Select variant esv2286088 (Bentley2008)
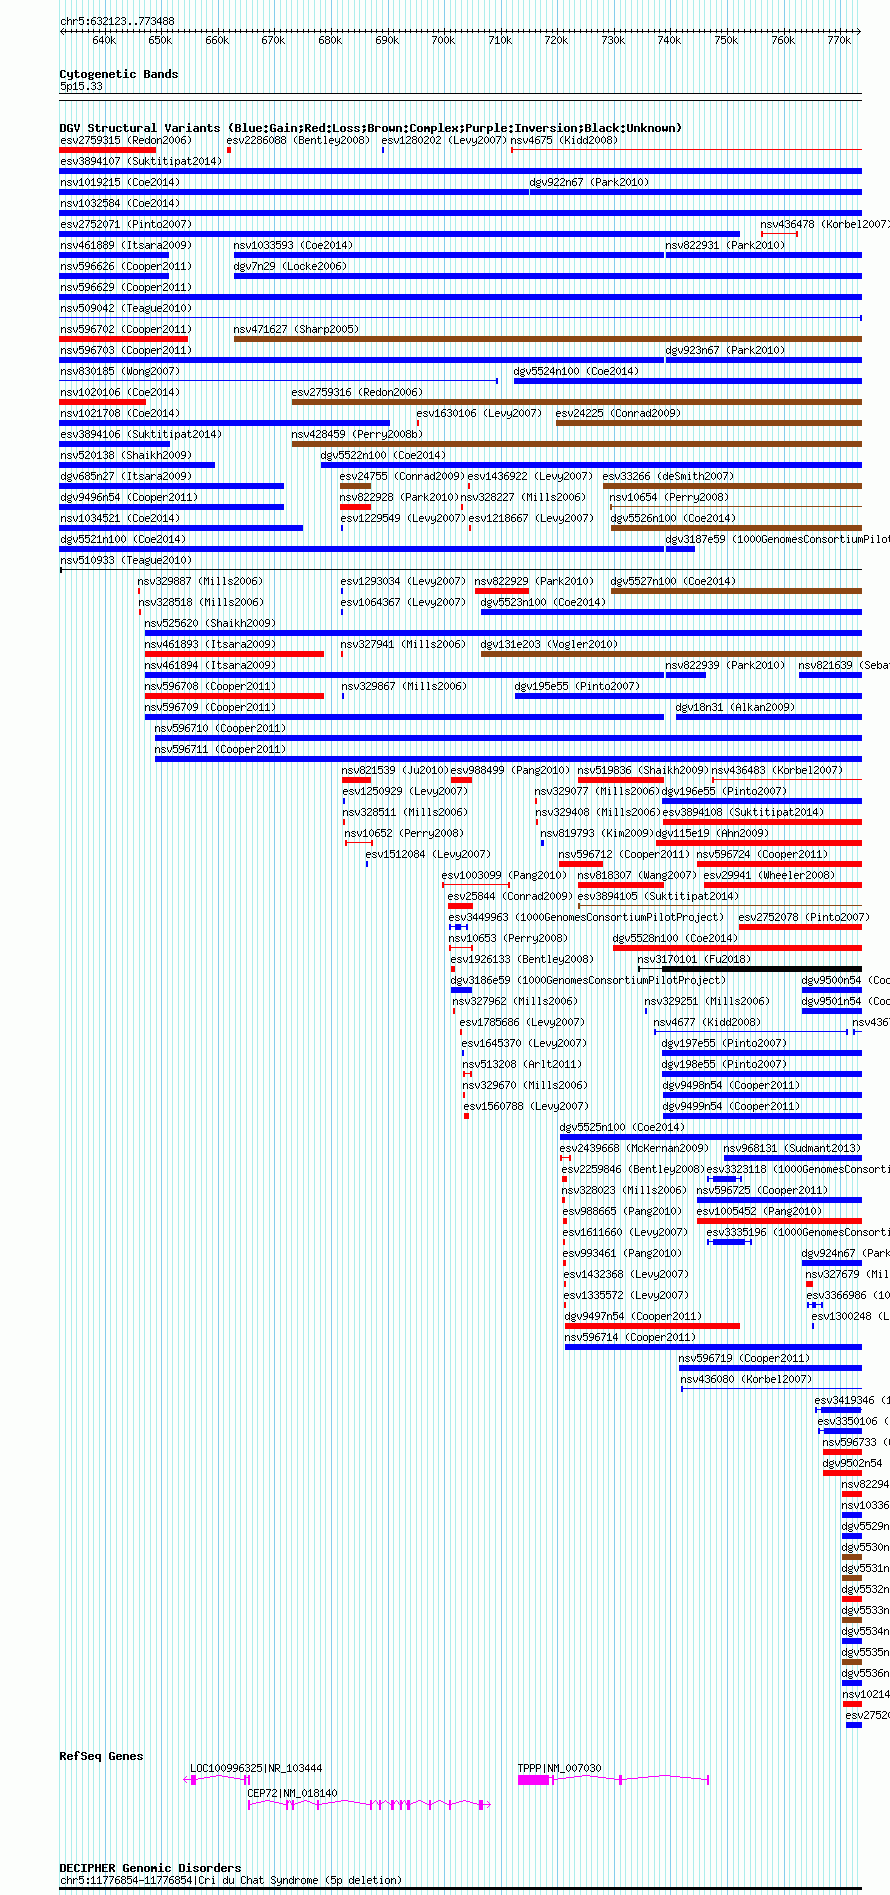This screenshot has height=1895, width=890. [298, 141]
